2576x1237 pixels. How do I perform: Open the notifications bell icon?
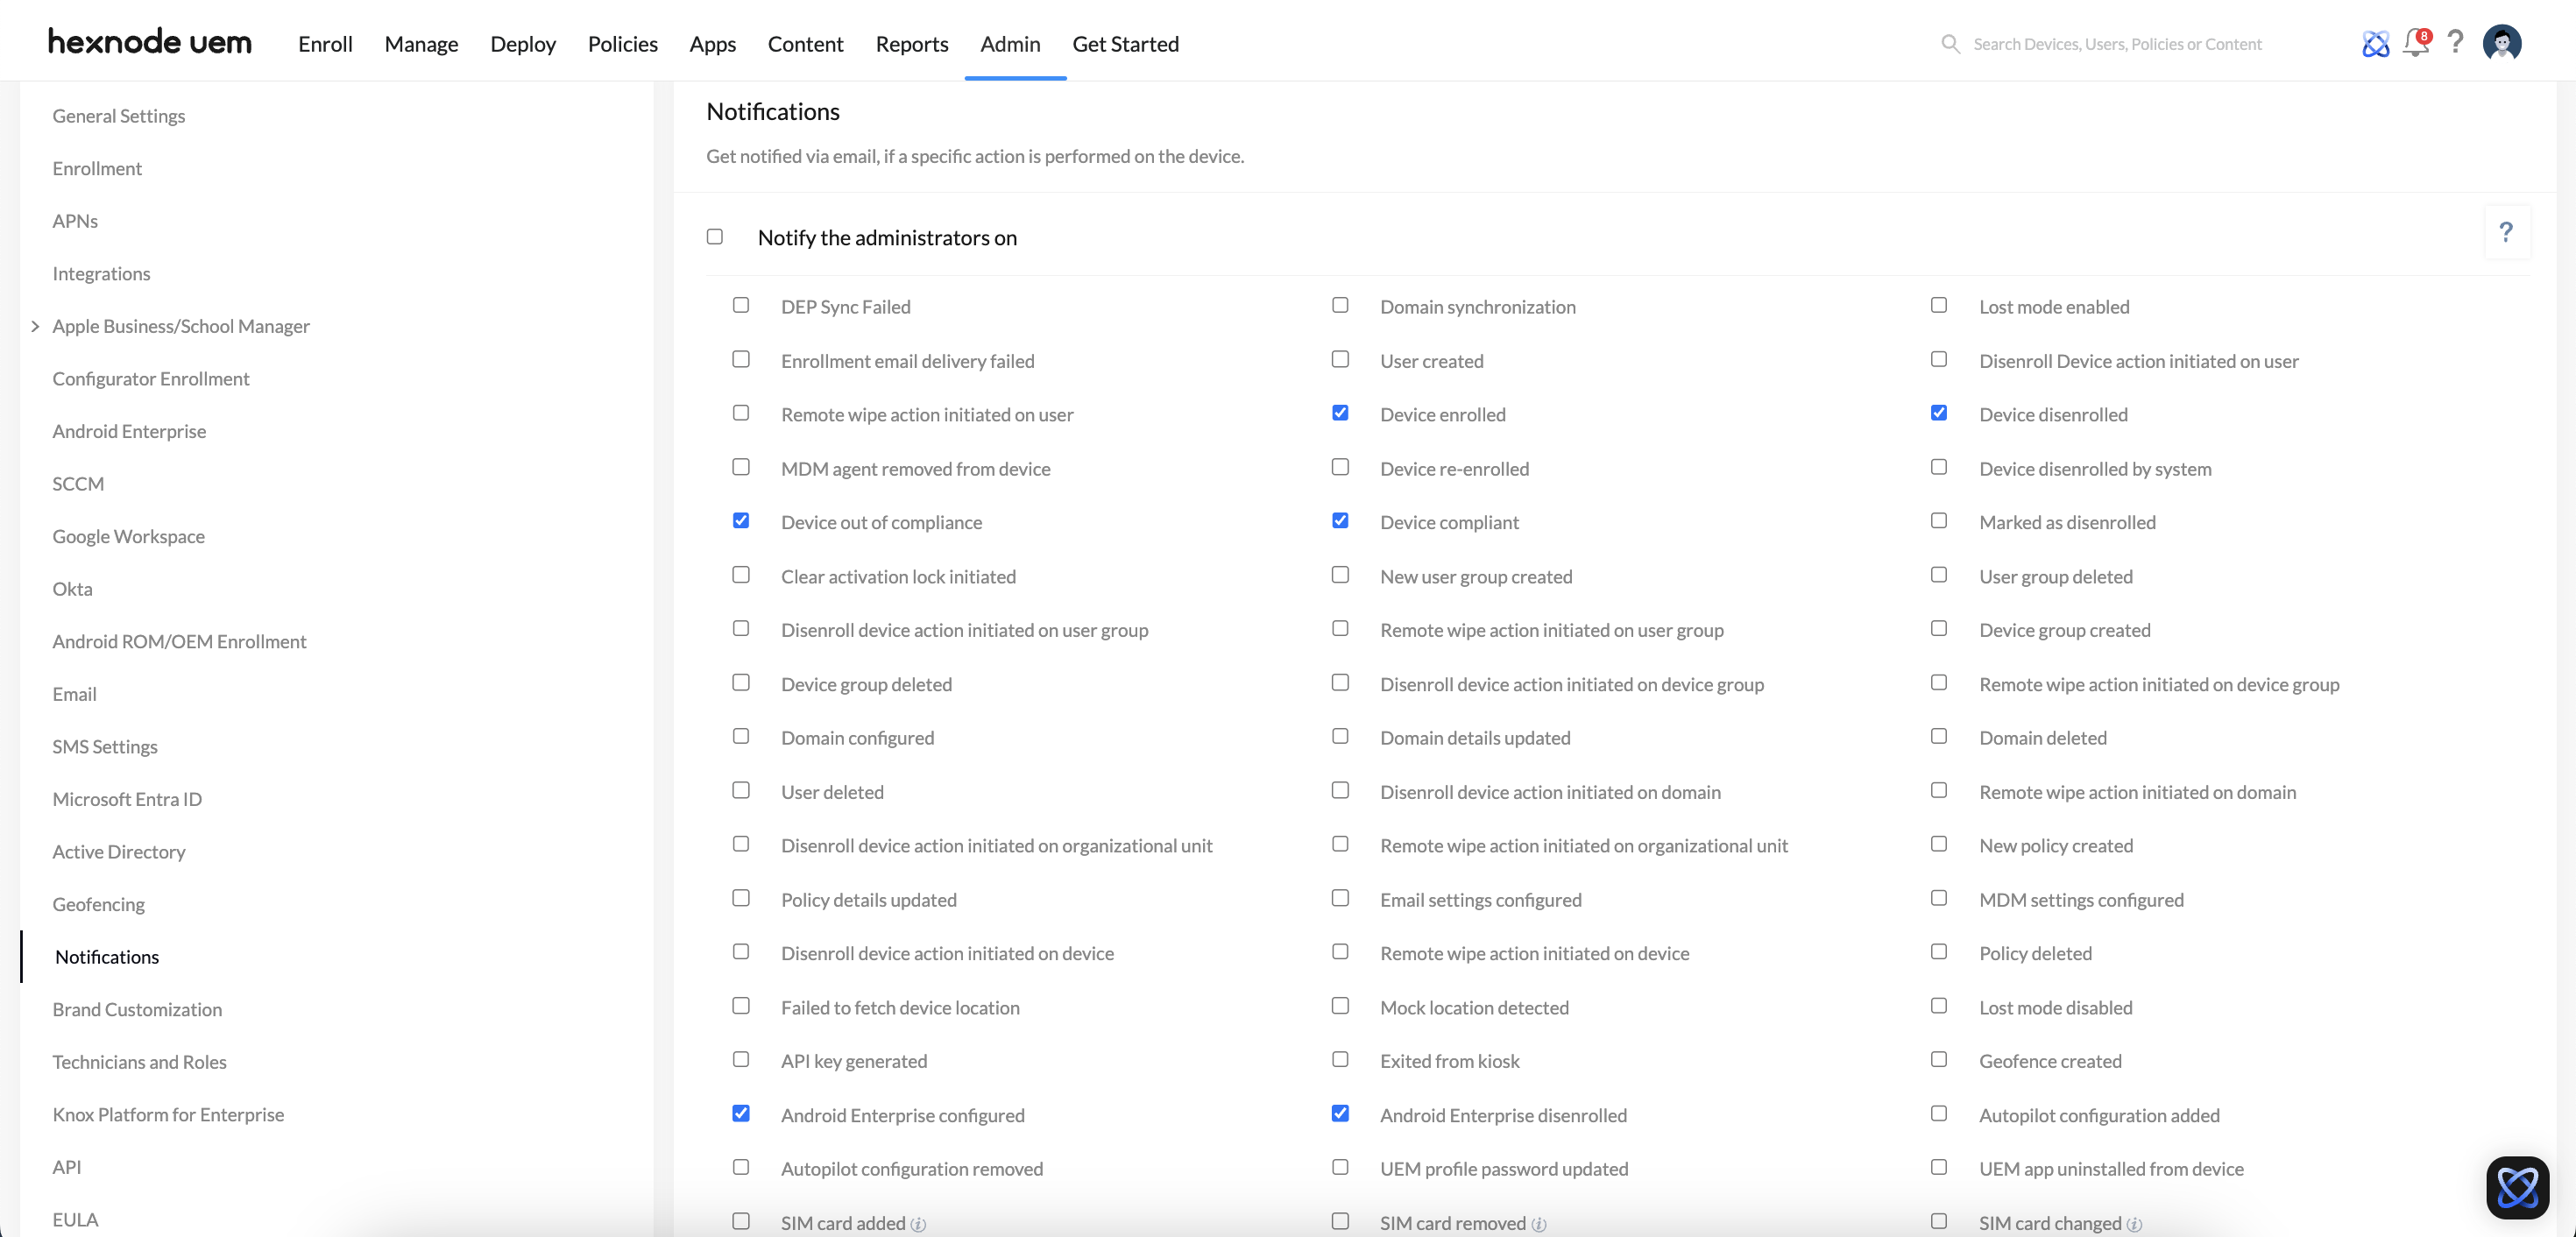(2416, 43)
